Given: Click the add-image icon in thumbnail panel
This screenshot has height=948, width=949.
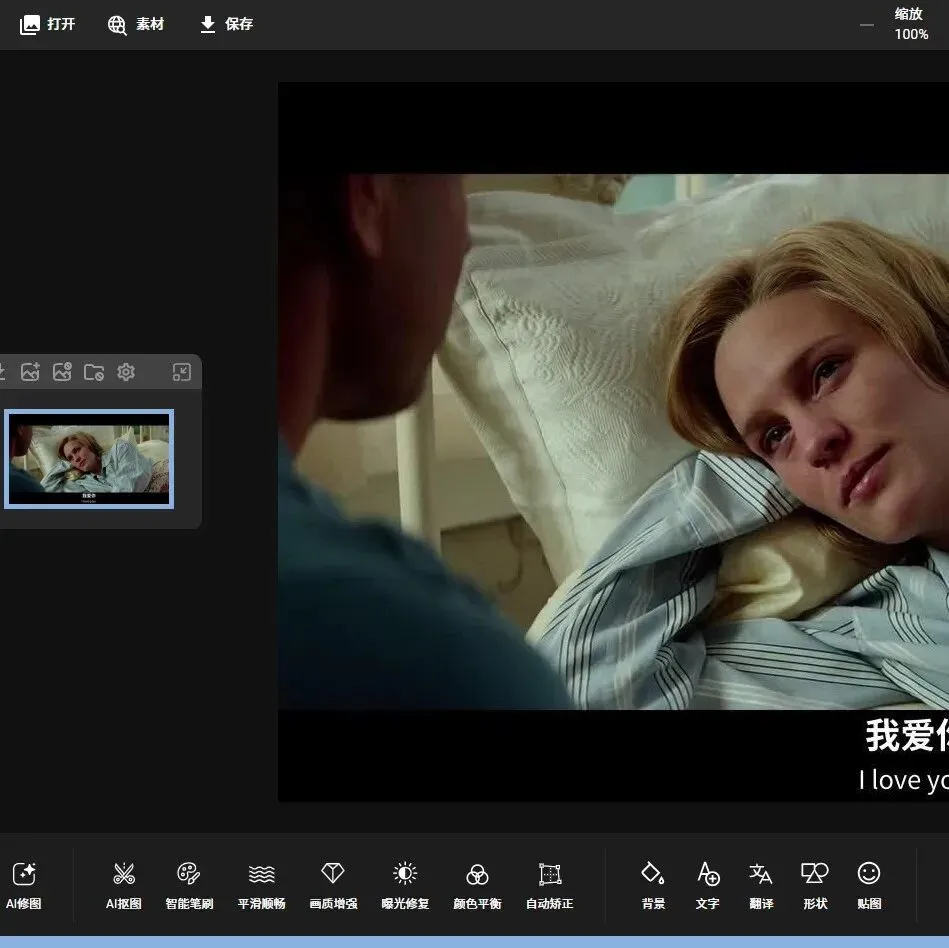Looking at the screenshot, I should coord(30,372).
